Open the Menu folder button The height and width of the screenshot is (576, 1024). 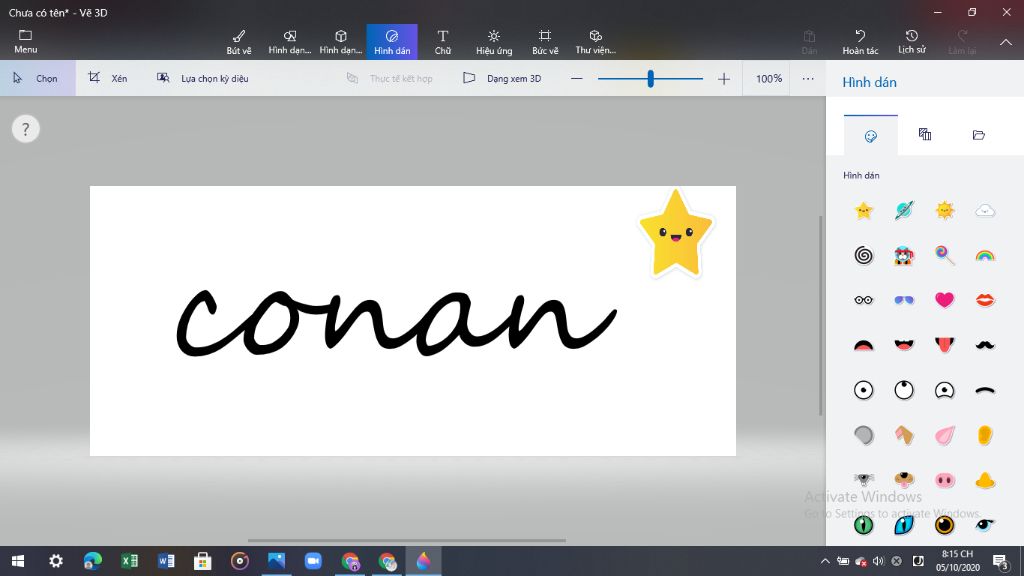tap(25, 41)
